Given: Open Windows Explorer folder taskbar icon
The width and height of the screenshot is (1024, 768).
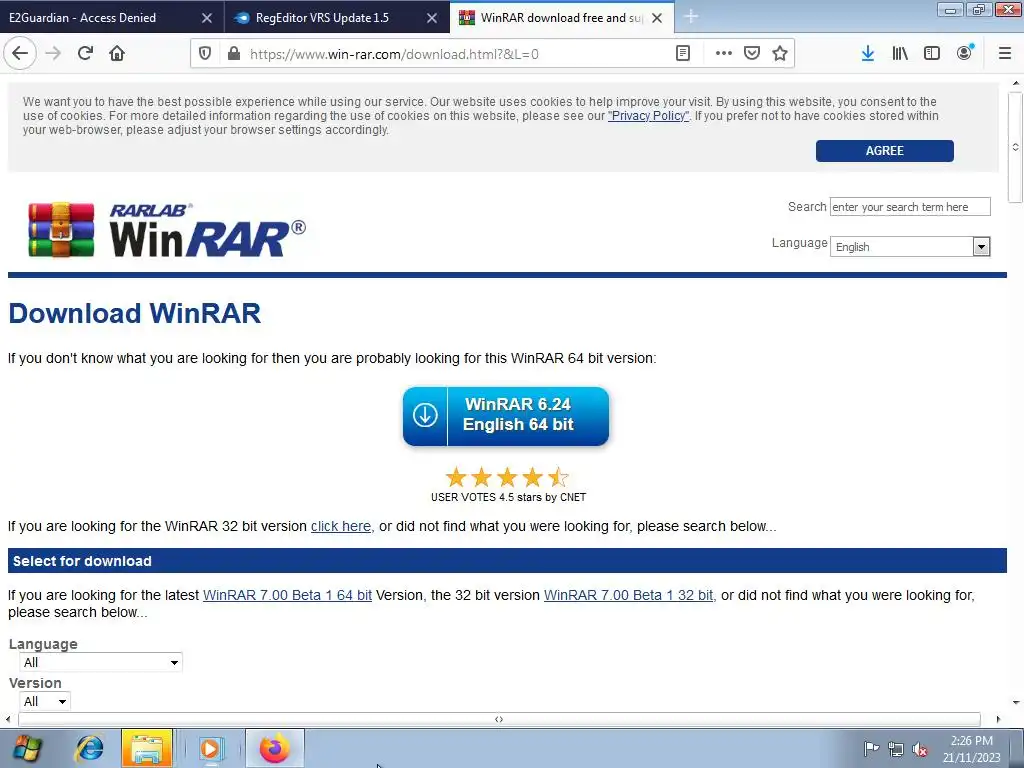Looking at the screenshot, I should tap(147, 748).
